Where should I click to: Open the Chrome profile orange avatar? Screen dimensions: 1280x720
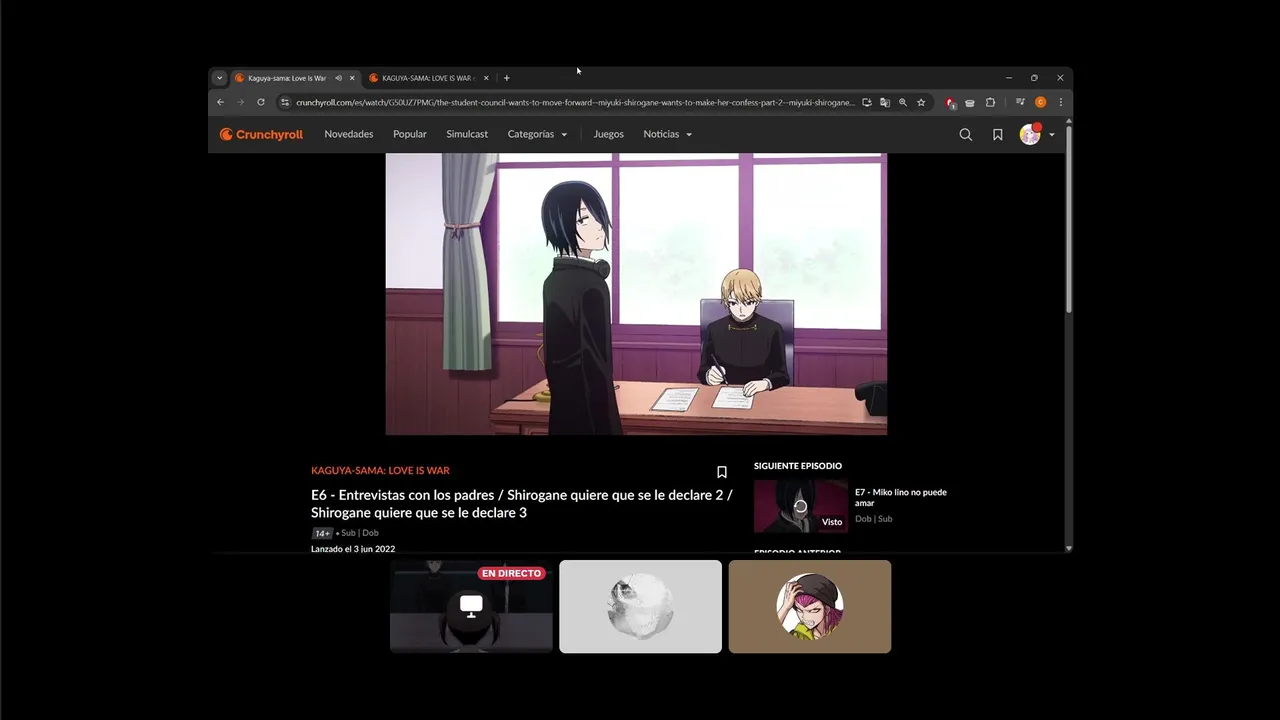pyautogui.click(x=1041, y=102)
